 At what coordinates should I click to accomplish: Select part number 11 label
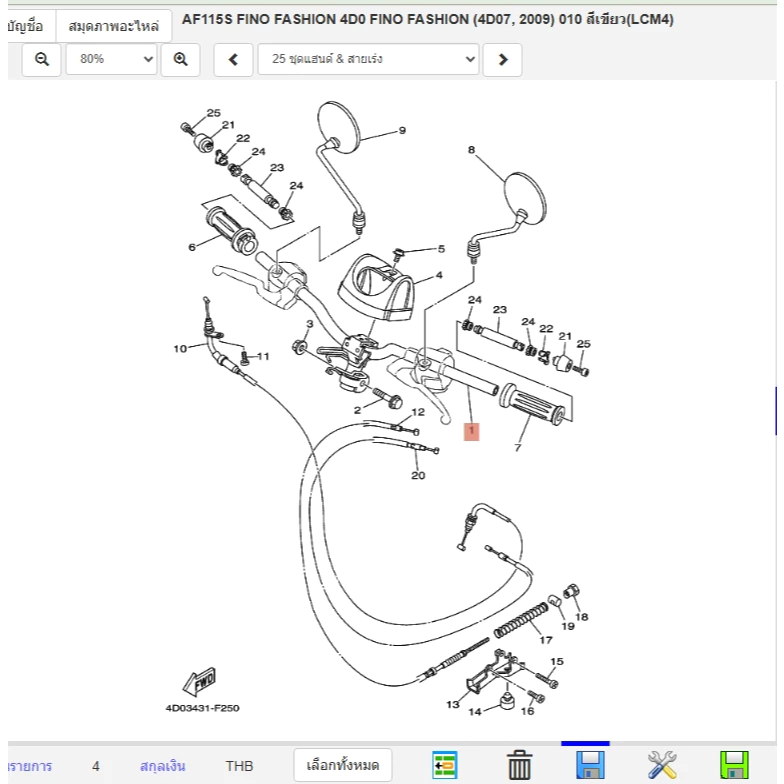pos(263,356)
